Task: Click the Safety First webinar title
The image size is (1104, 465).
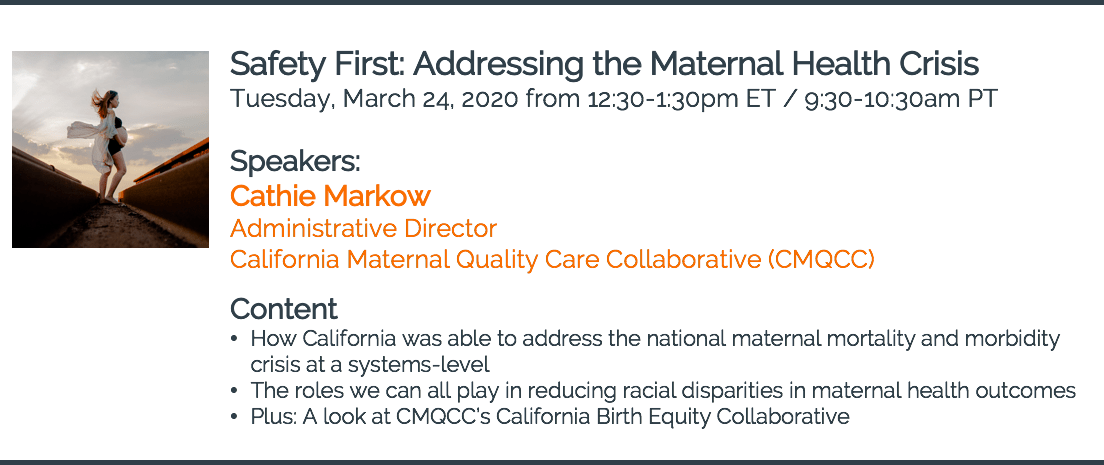Action: (604, 64)
